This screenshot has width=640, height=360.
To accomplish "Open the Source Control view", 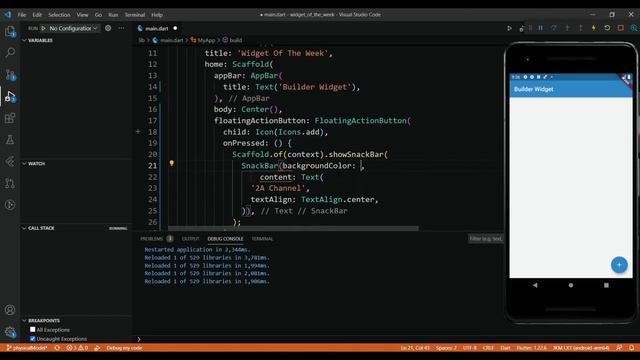I will 10,75.
